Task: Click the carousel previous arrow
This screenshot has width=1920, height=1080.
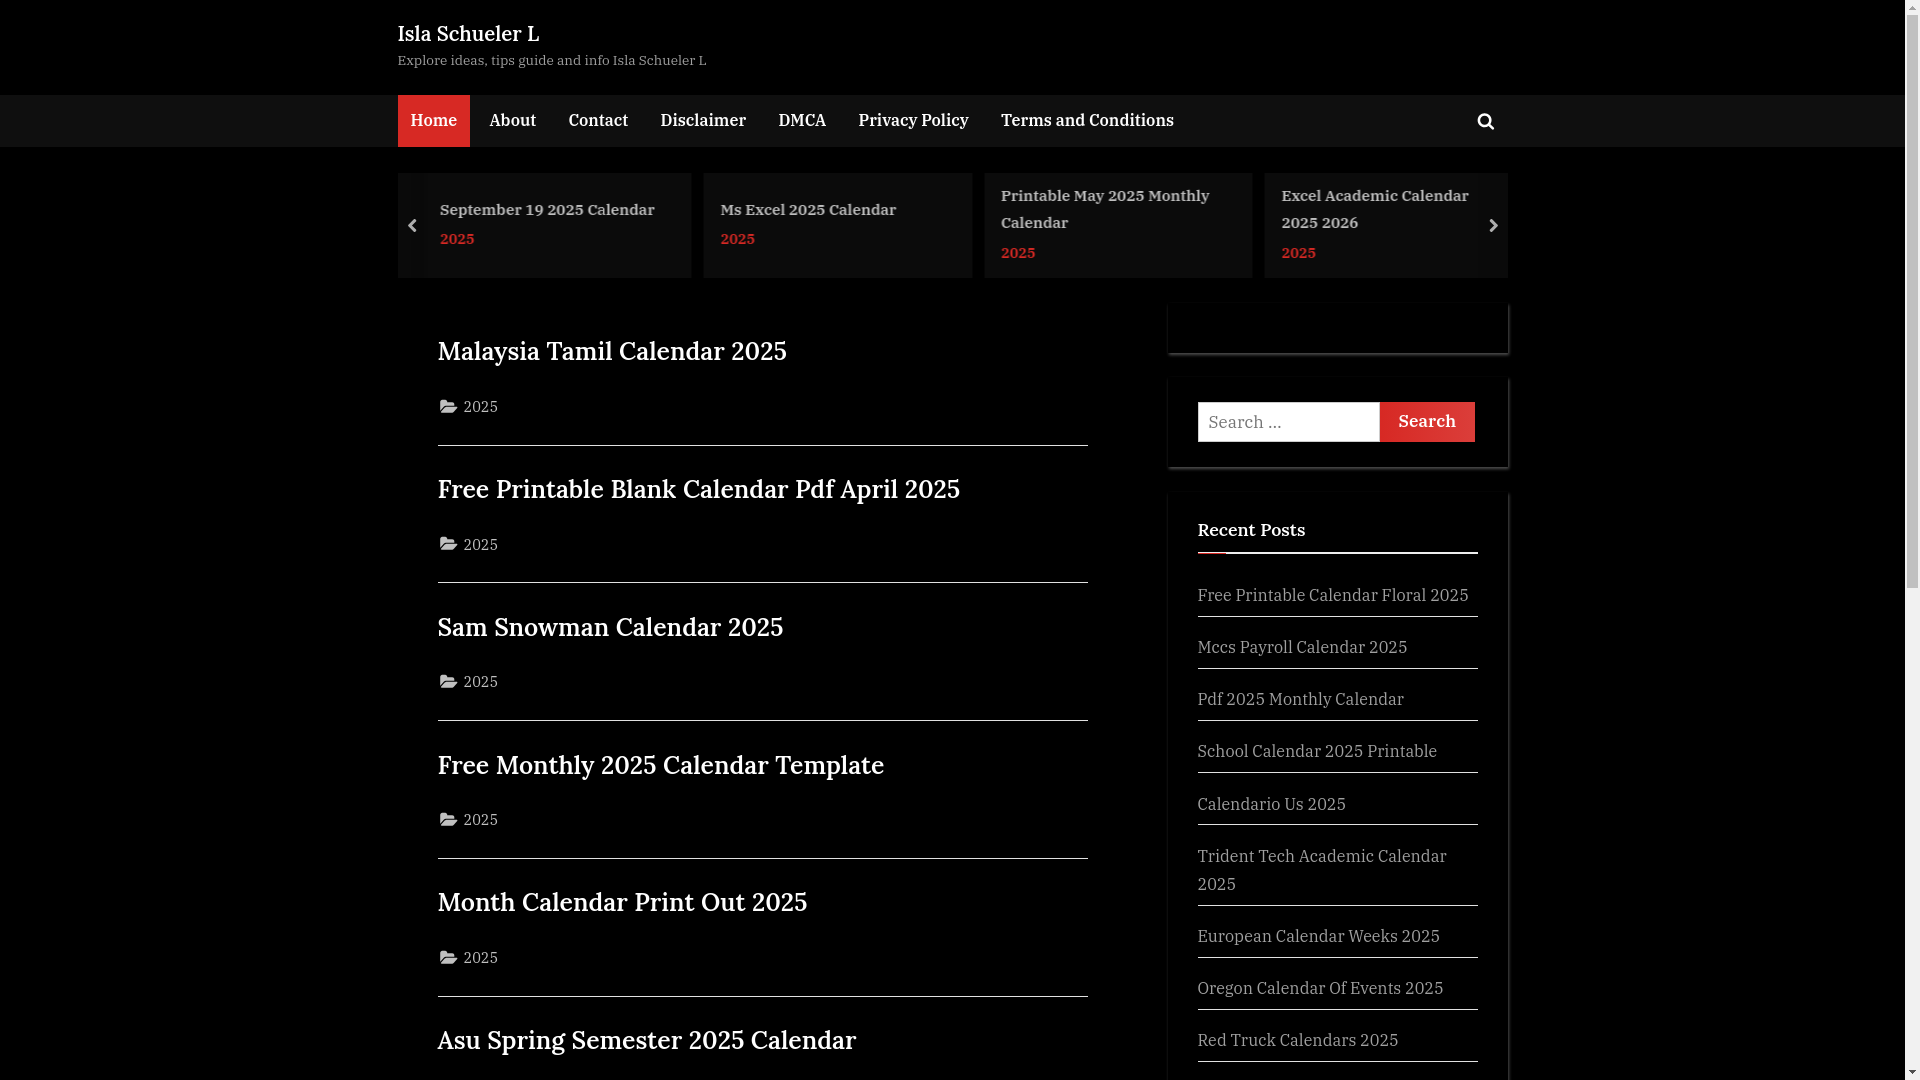Action: click(x=412, y=226)
